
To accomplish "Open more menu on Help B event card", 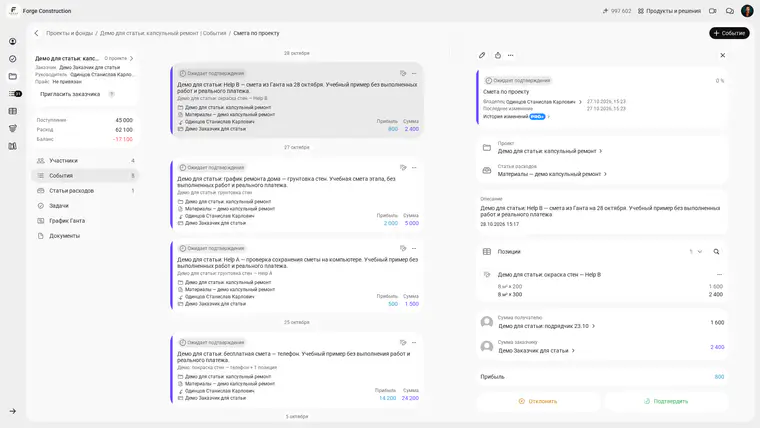I will 414,73.
